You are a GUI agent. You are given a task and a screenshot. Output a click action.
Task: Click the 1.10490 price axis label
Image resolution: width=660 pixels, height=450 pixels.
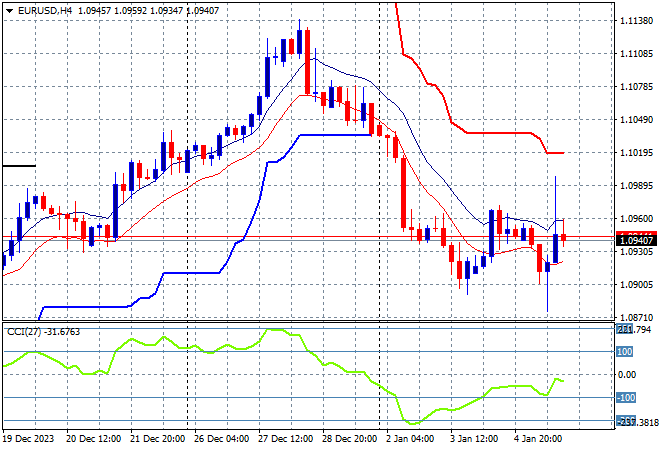coord(636,120)
